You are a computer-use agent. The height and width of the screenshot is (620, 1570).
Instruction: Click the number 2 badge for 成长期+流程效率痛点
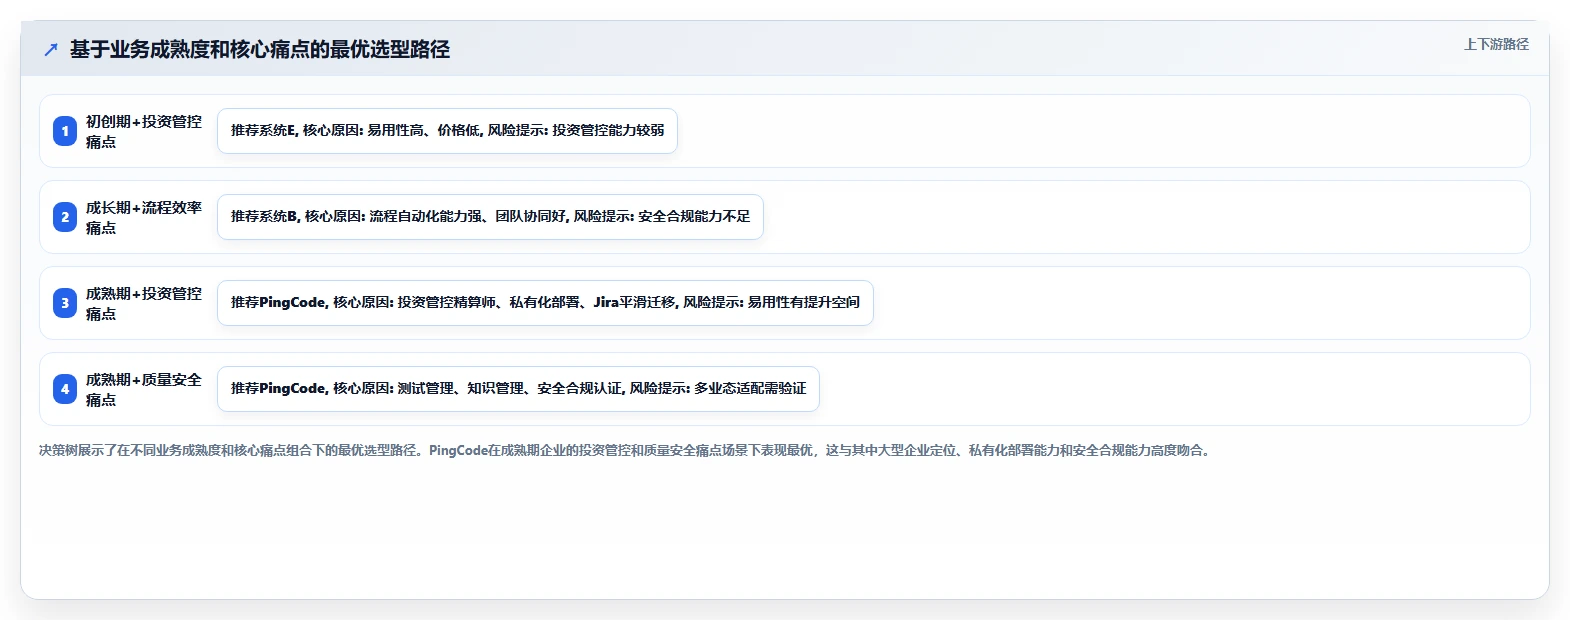pos(65,217)
